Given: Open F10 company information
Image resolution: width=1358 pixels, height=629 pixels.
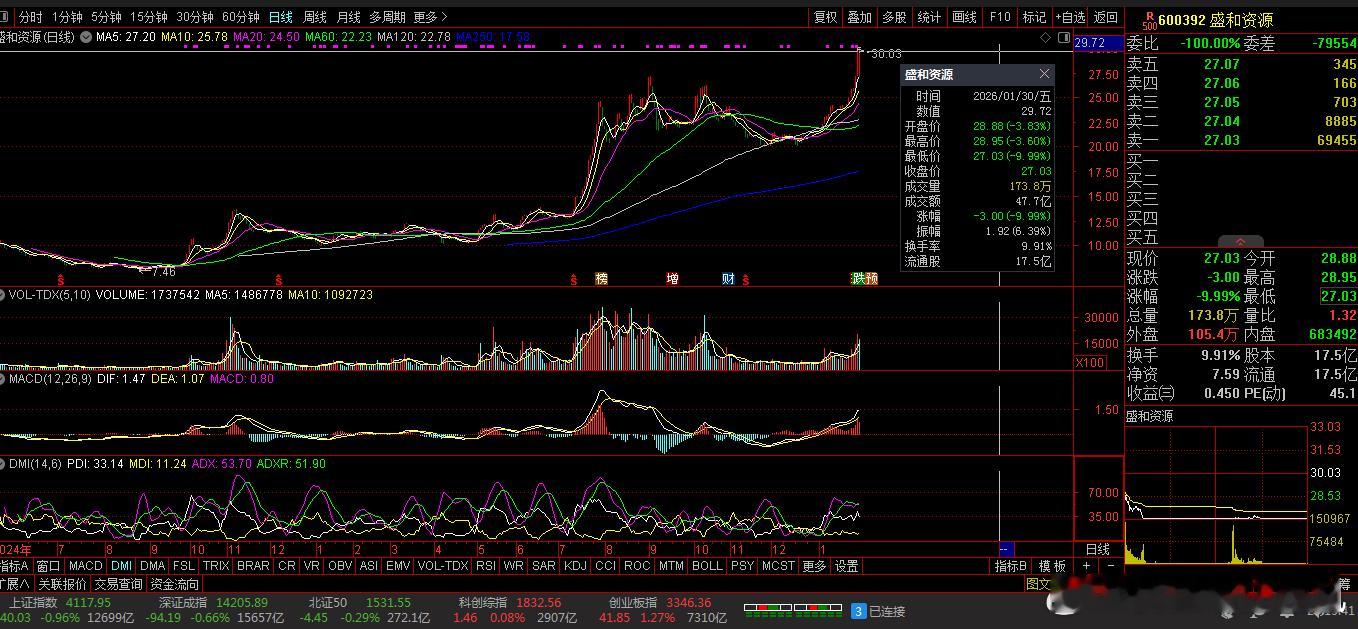Looking at the screenshot, I should (1000, 17).
